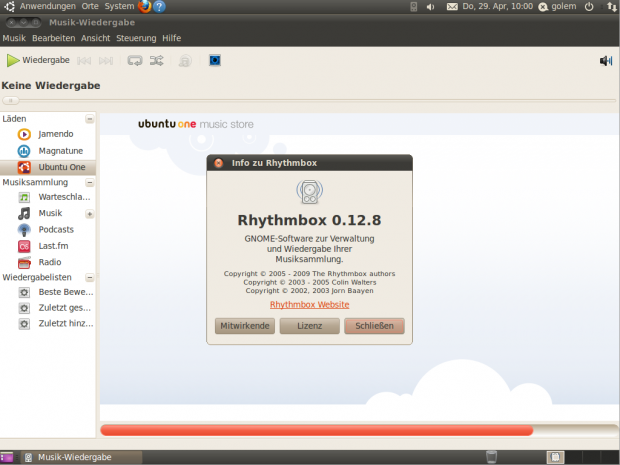620x465 pixels.
Task: Open the golem user status menu
Action: click(558, 7)
